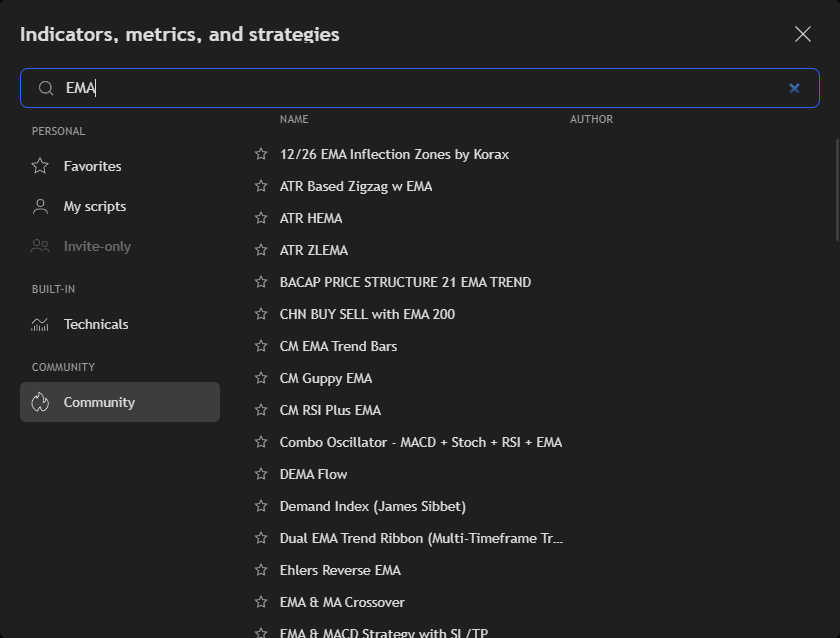The image size is (840, 638).
Task: Star the ATR Based Zigzag w EMA indicator
Action: pos(261,186)
